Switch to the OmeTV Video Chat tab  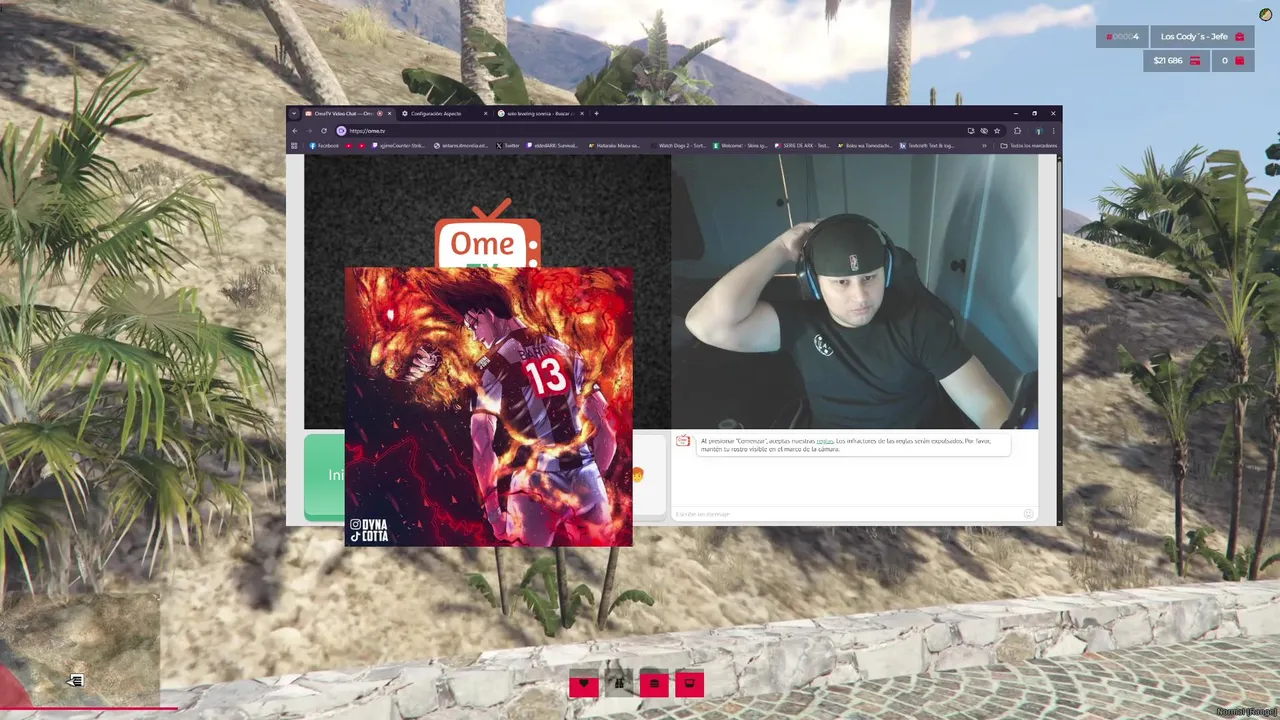(x=346, y=113)
